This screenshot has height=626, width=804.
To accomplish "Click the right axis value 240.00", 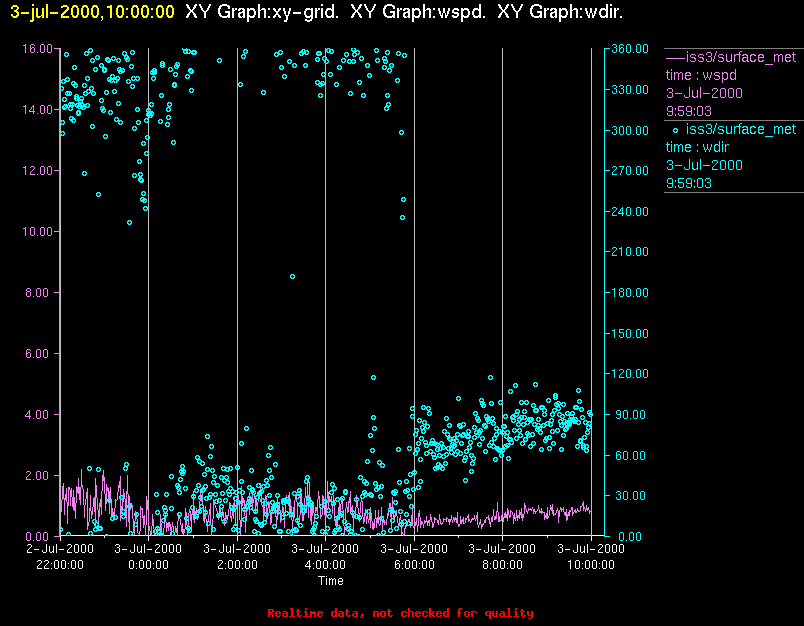I will tap(630, 211).
